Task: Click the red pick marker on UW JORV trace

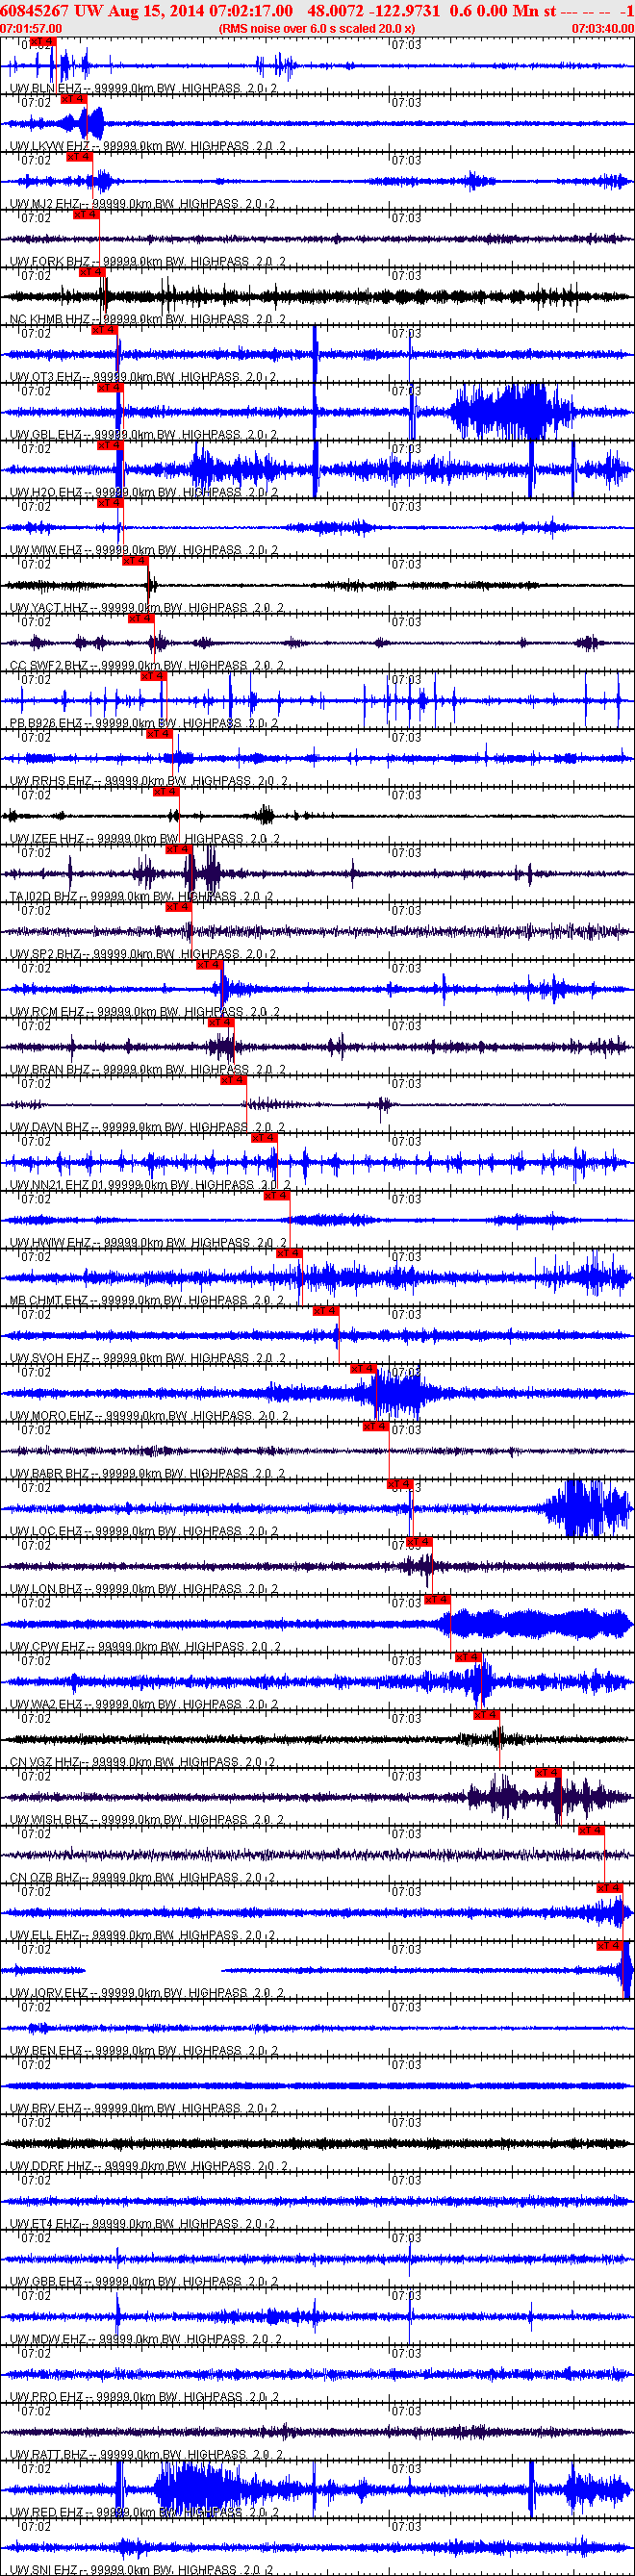Action: (609, 1947)
